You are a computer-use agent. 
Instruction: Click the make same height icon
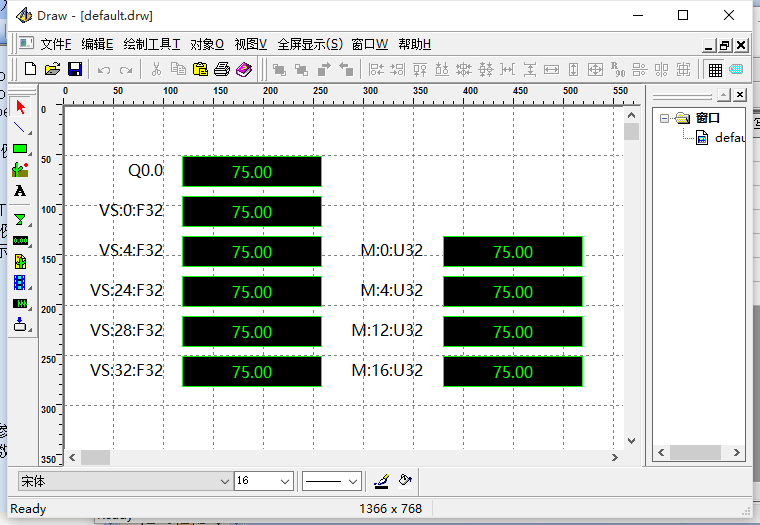pyautogui.click(x=573, y=70)
